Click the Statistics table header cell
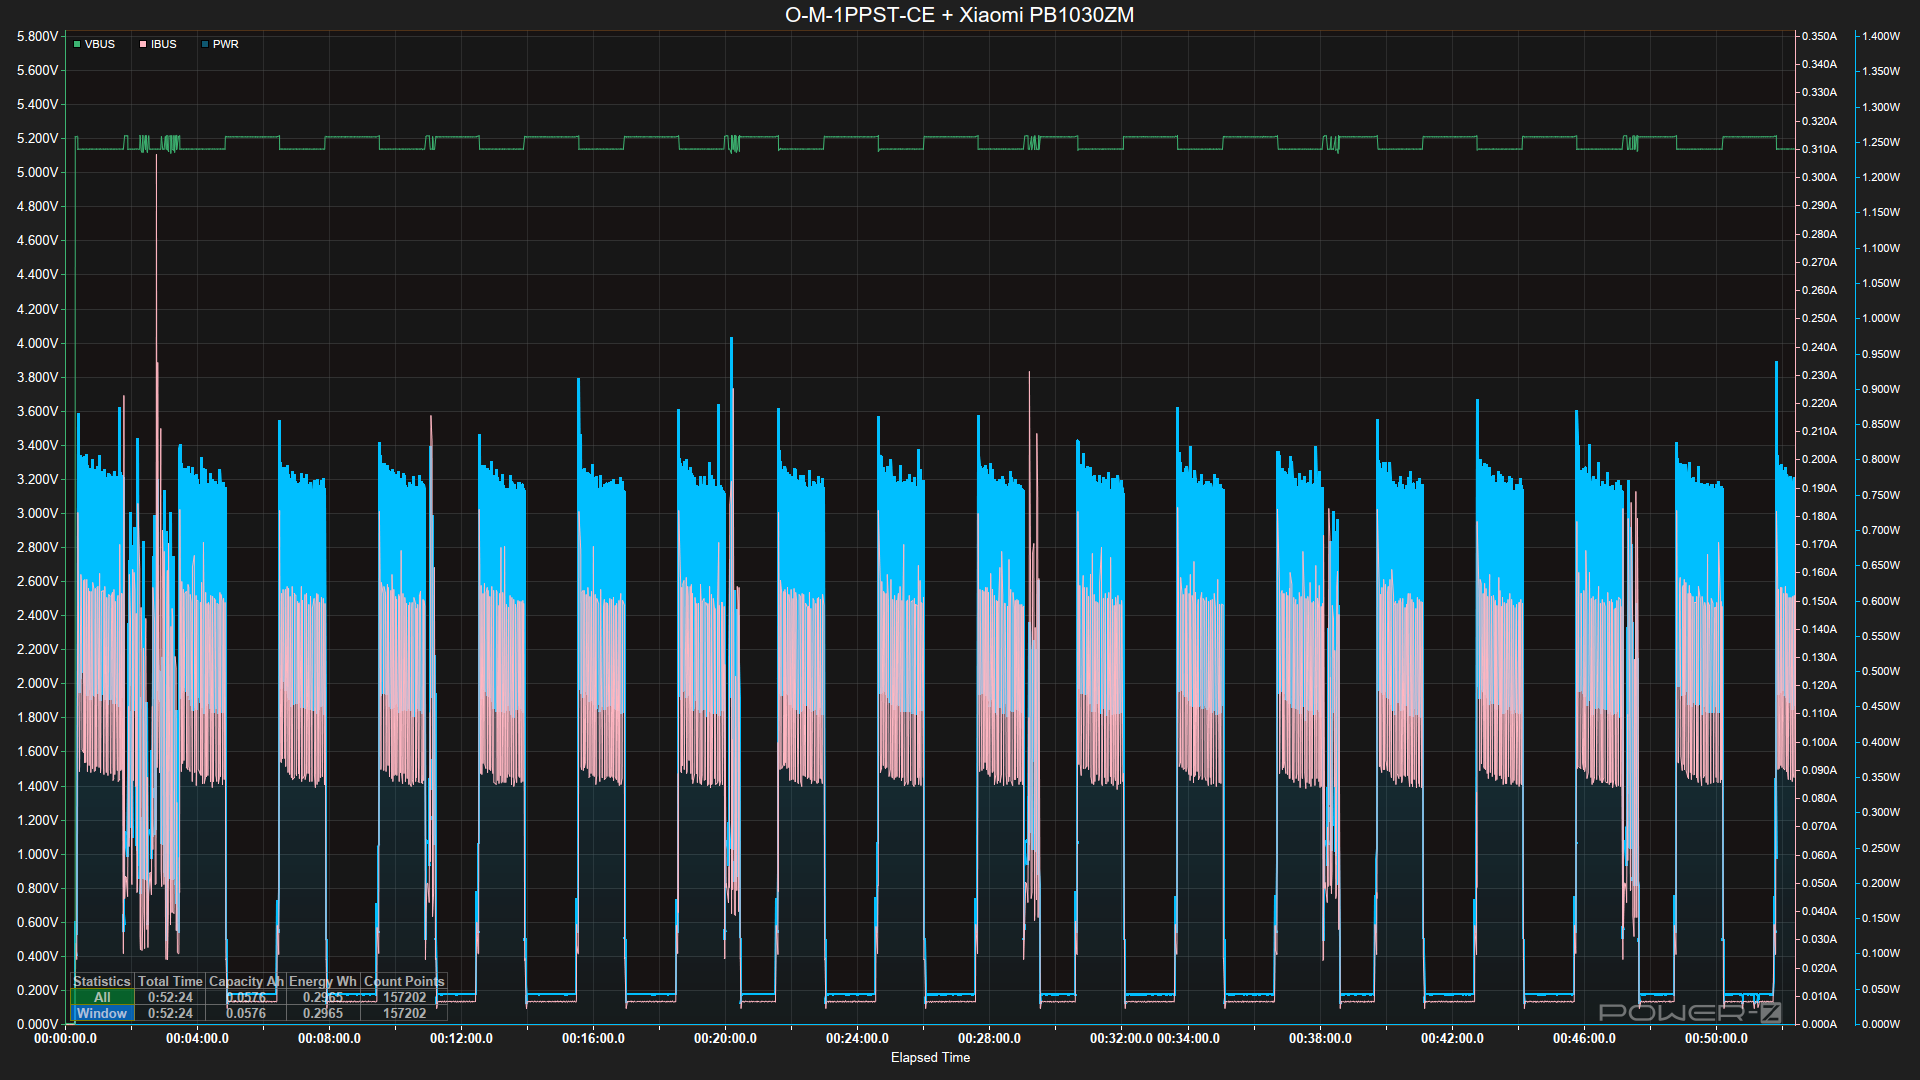This screenshot has height=1080, width=1920. 102,981
